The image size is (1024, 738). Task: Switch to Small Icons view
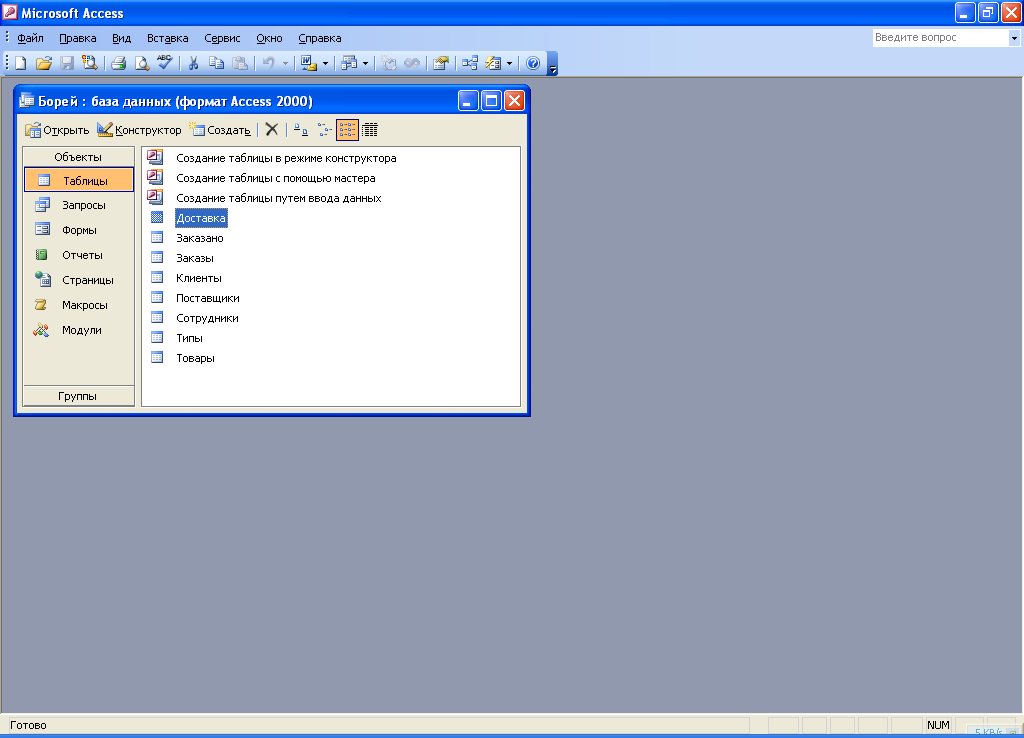324,130
